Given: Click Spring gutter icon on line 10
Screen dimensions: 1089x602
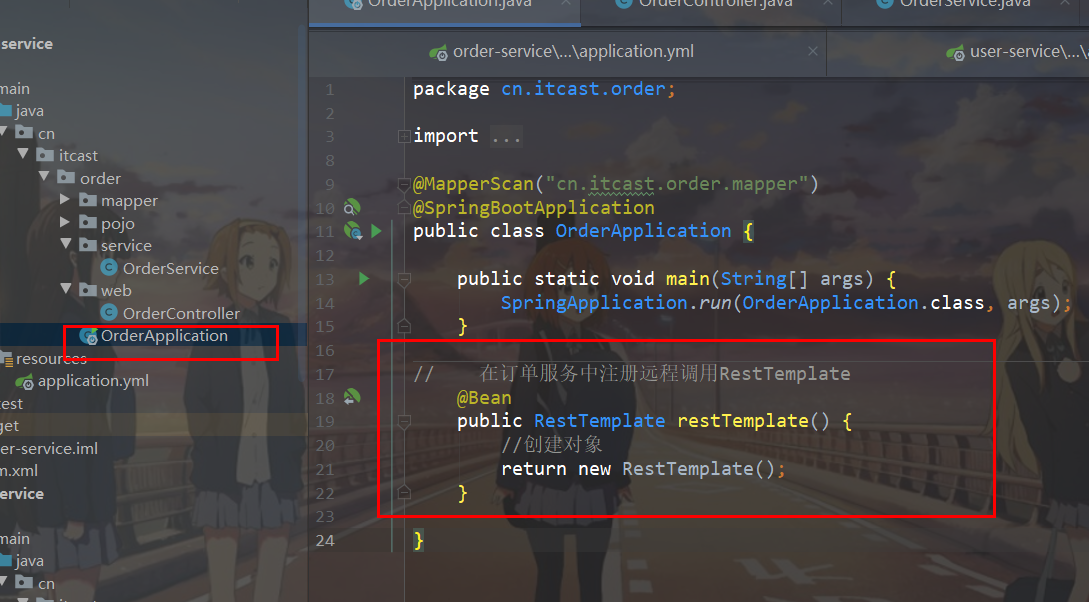Looking at the screenshot, I should [x=352, y=207].
